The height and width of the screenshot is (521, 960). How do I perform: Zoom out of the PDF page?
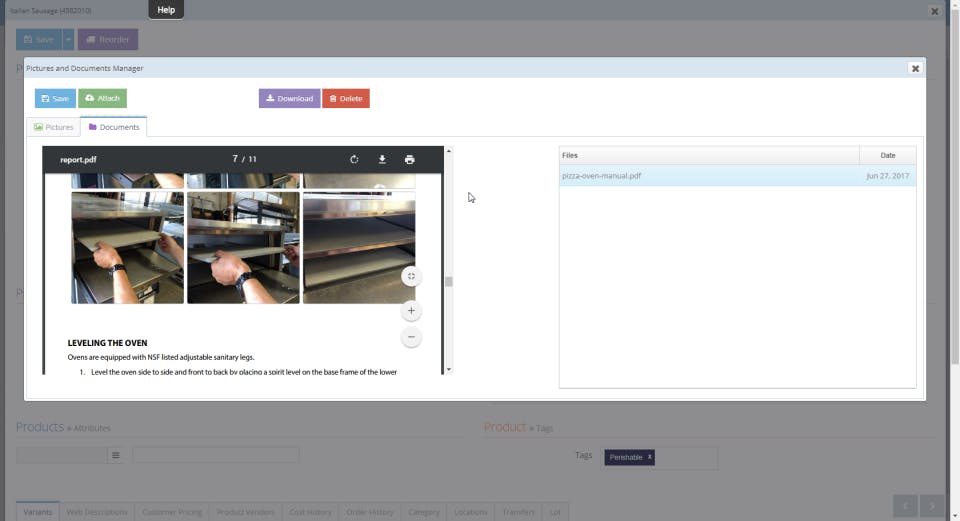[411, 337]
